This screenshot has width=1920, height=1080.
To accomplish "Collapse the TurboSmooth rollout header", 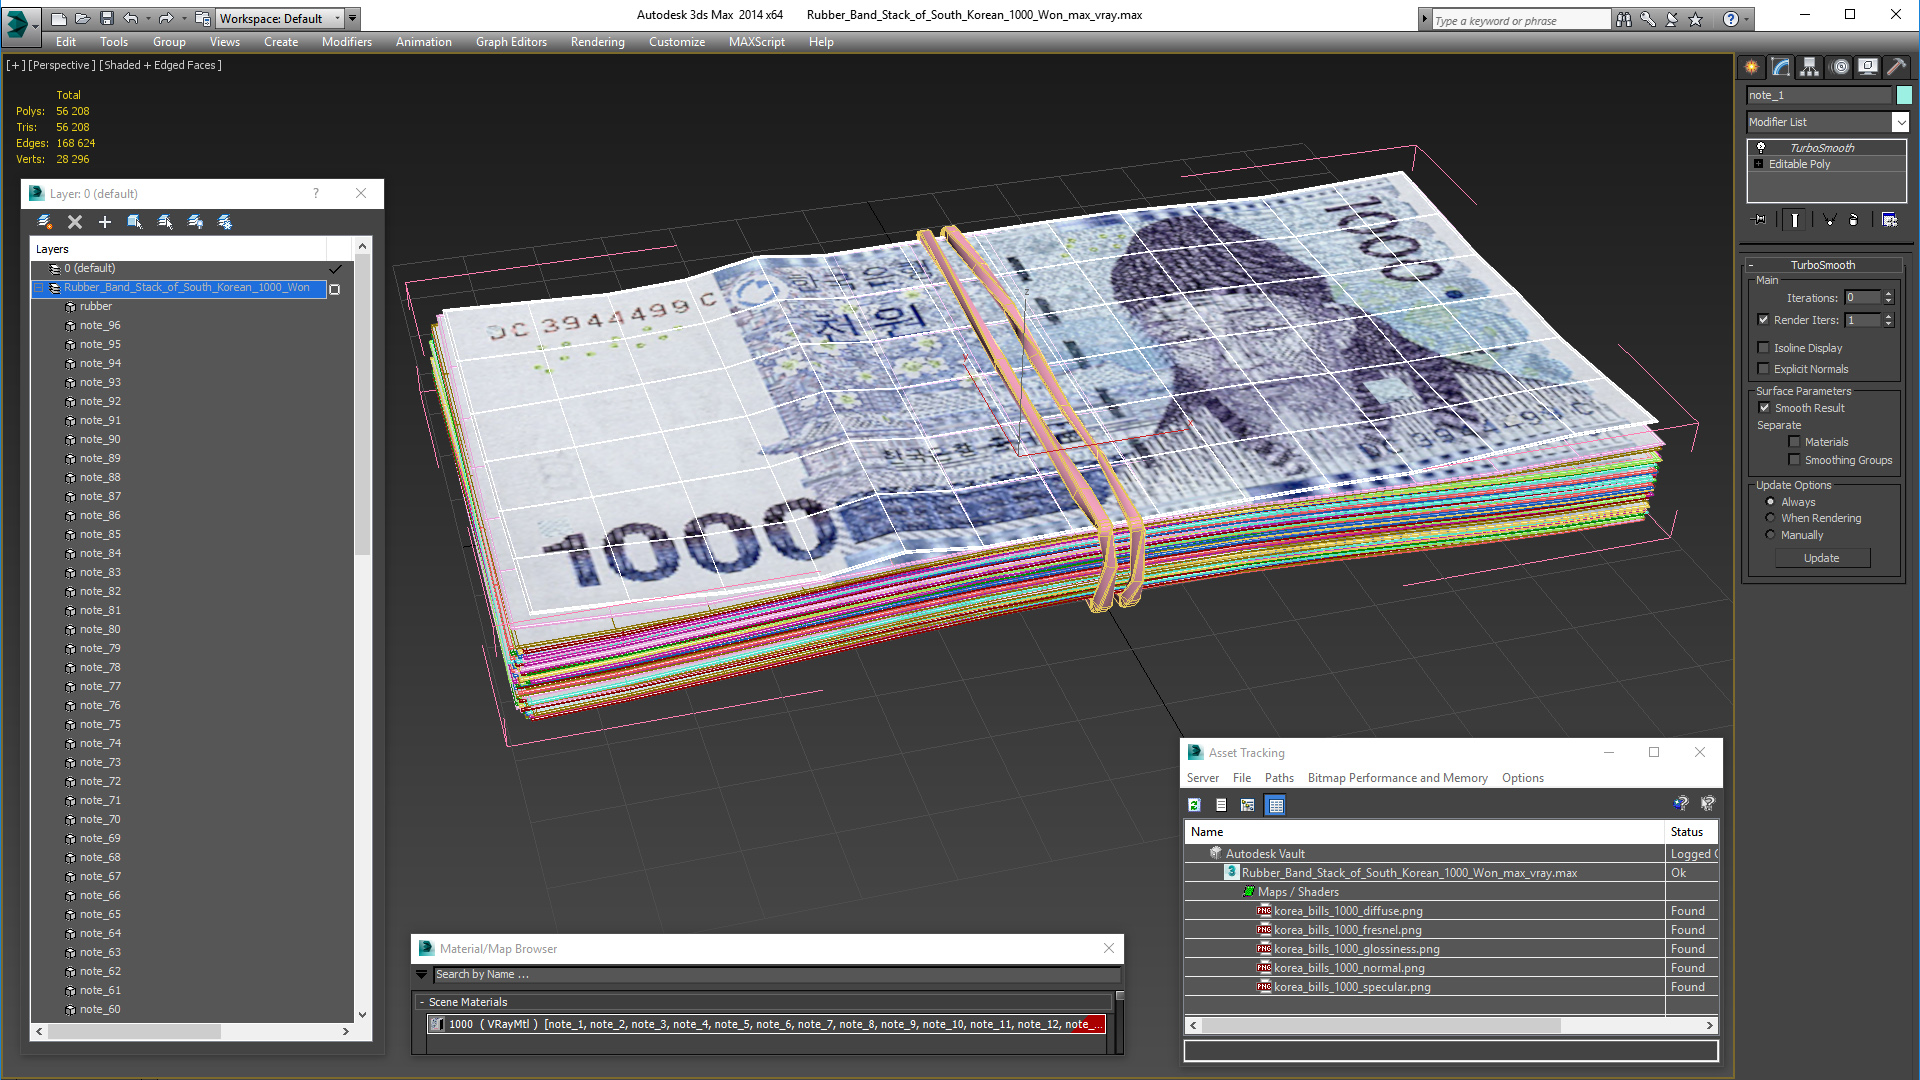I will point(1823,265).
